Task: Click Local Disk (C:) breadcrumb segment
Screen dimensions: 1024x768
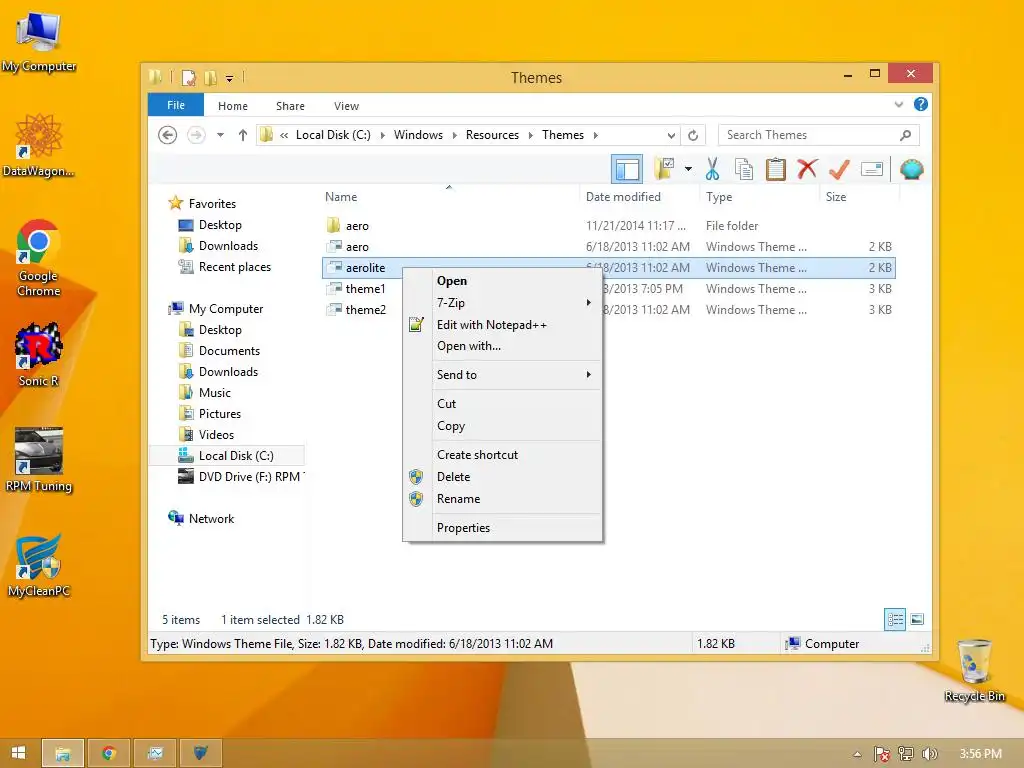Action: click(333, 135)
